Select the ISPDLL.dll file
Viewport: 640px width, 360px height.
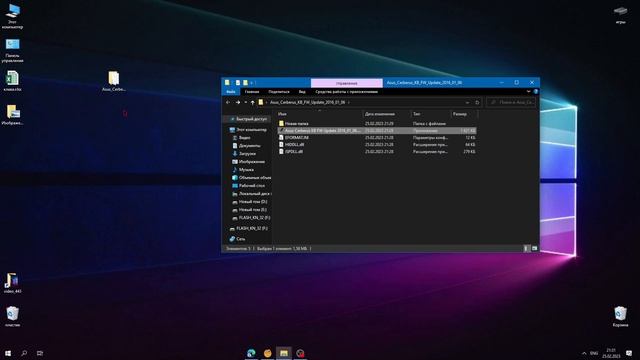[x=376, y=151]
